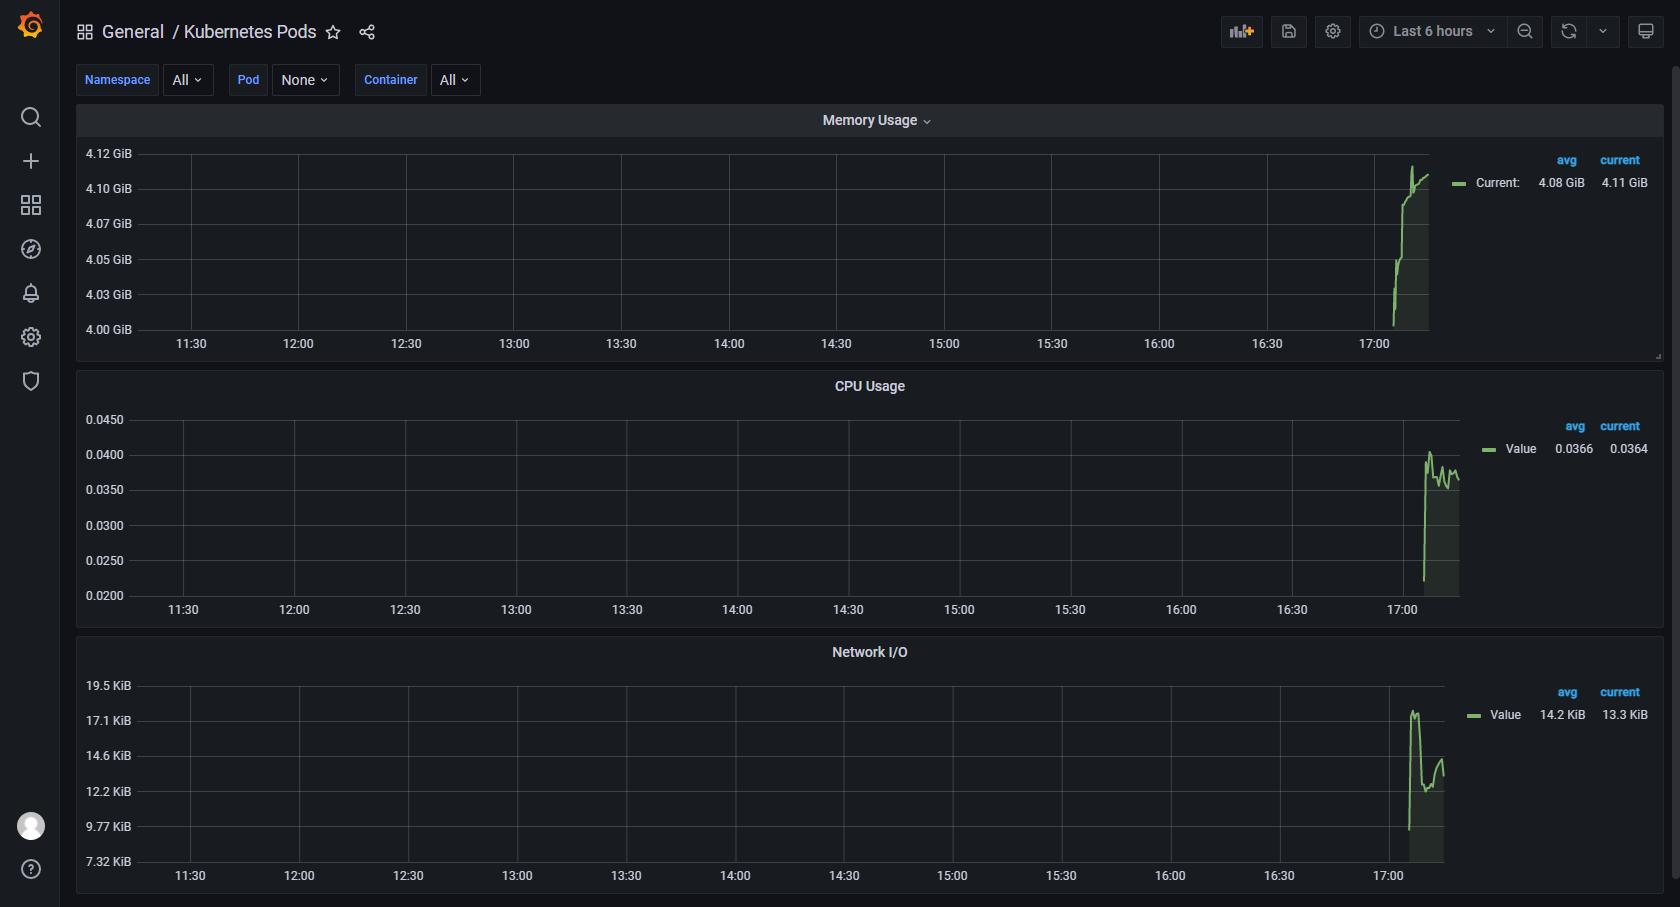Open the Help question mark icon
The height and width of the screenshot is (907, 1680).
tap(31, 869)
